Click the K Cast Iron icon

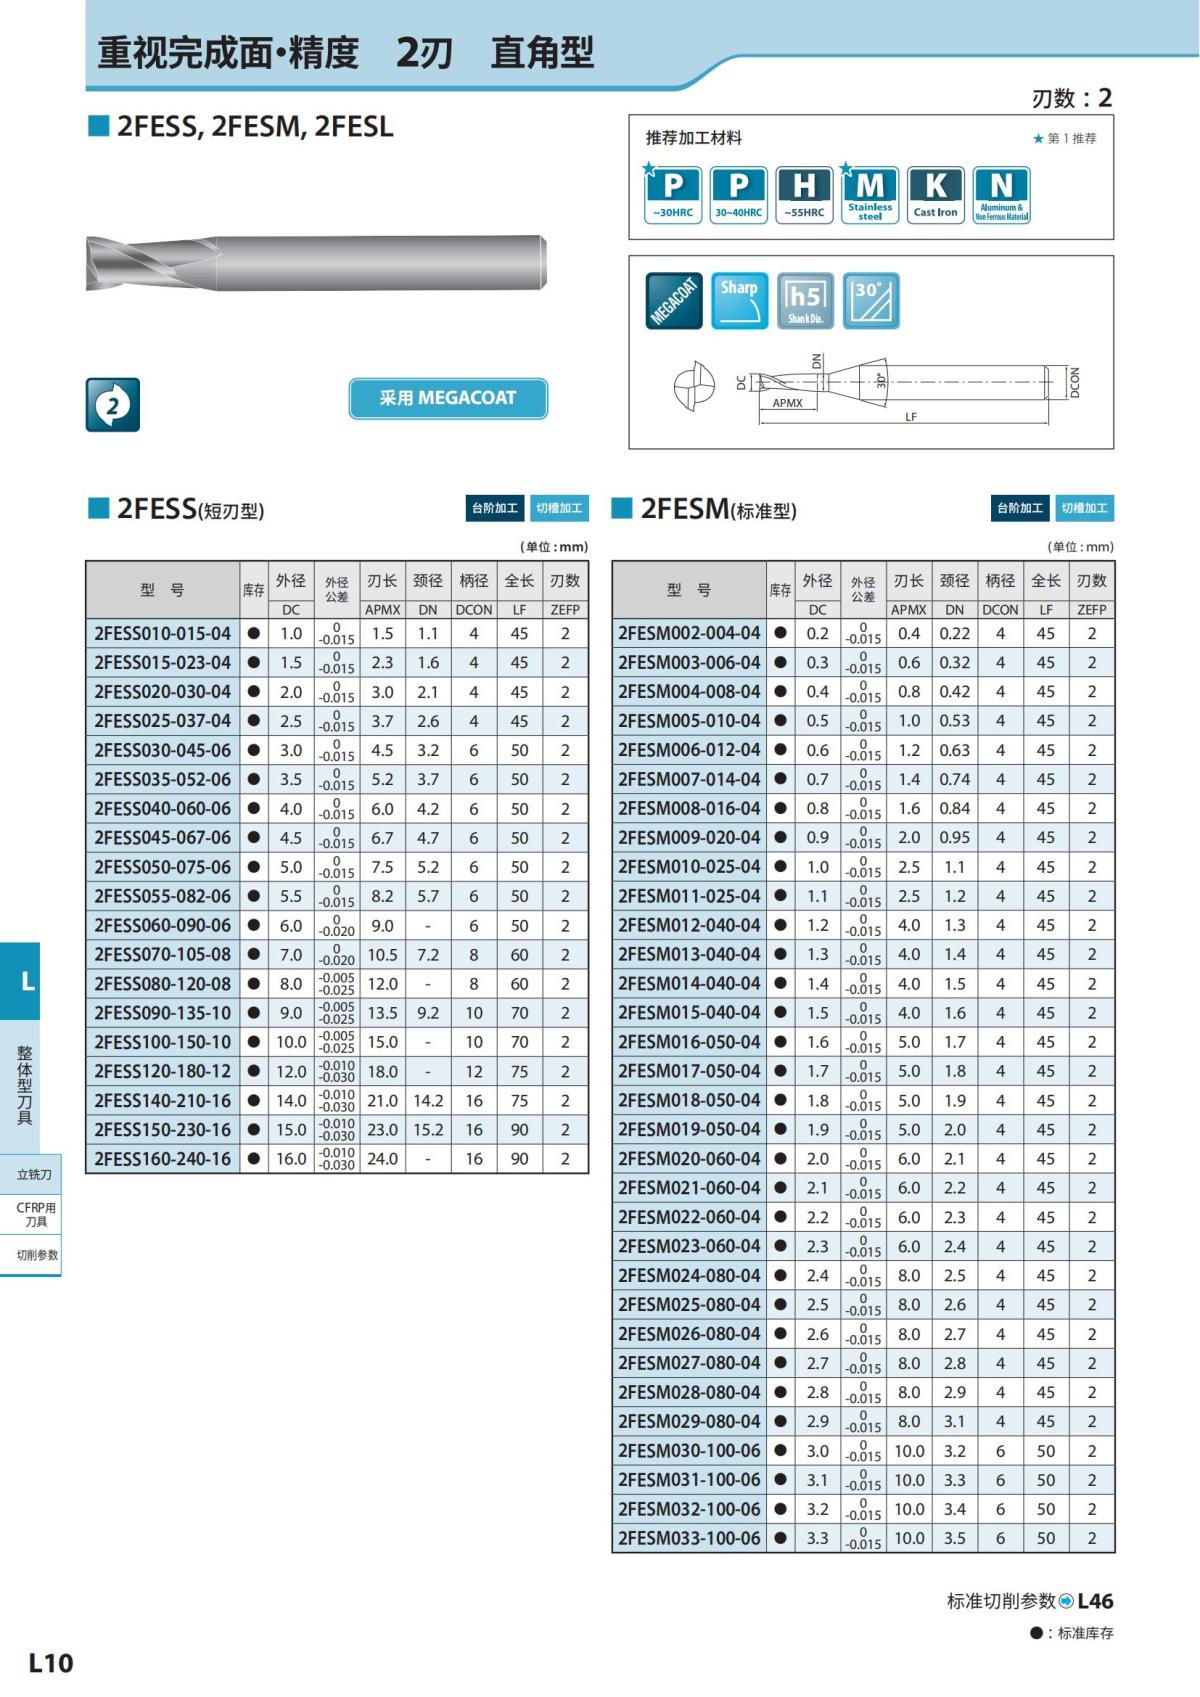pos(935,195)
